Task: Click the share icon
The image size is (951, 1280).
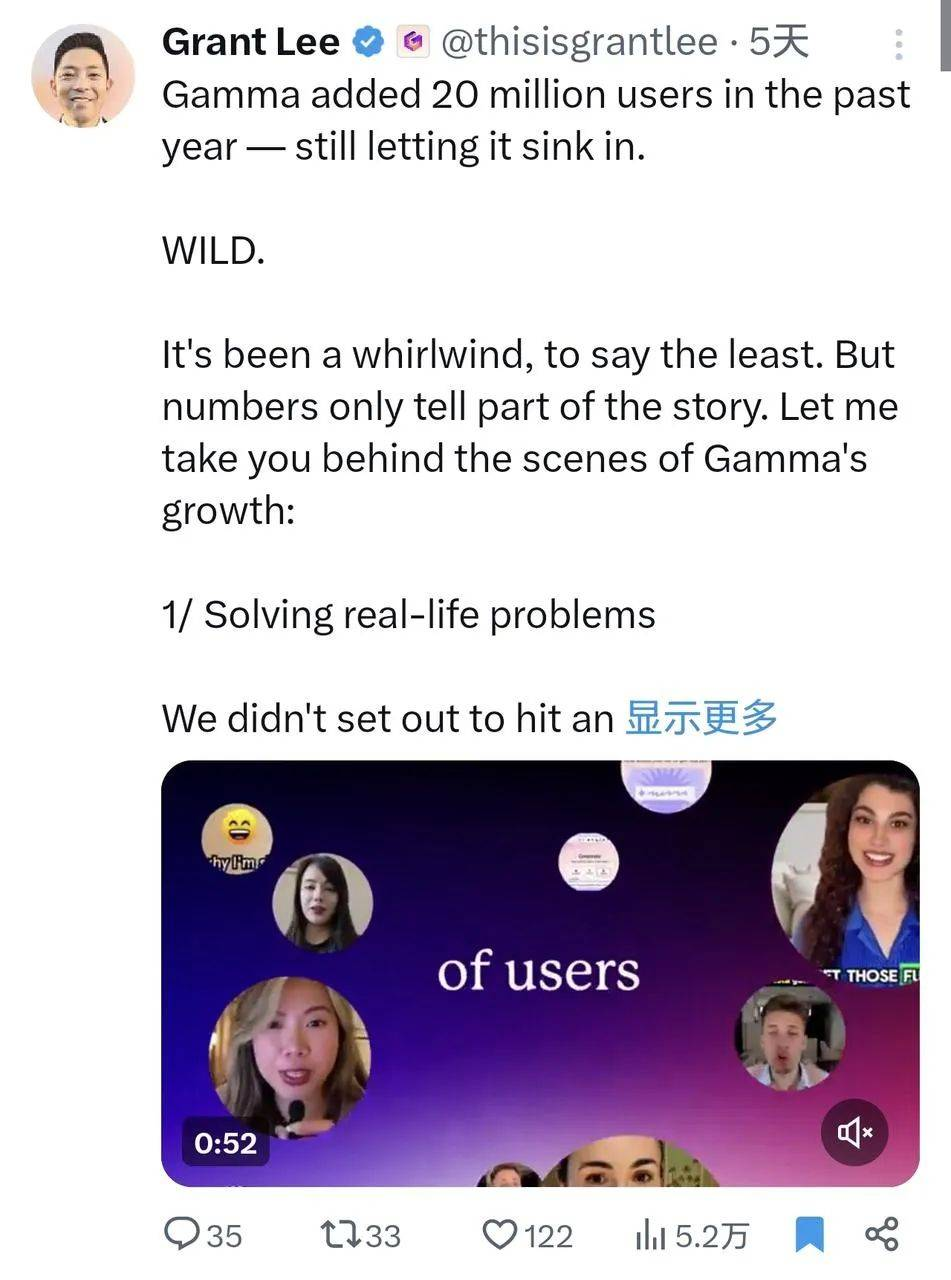Action: [881, 1234]
